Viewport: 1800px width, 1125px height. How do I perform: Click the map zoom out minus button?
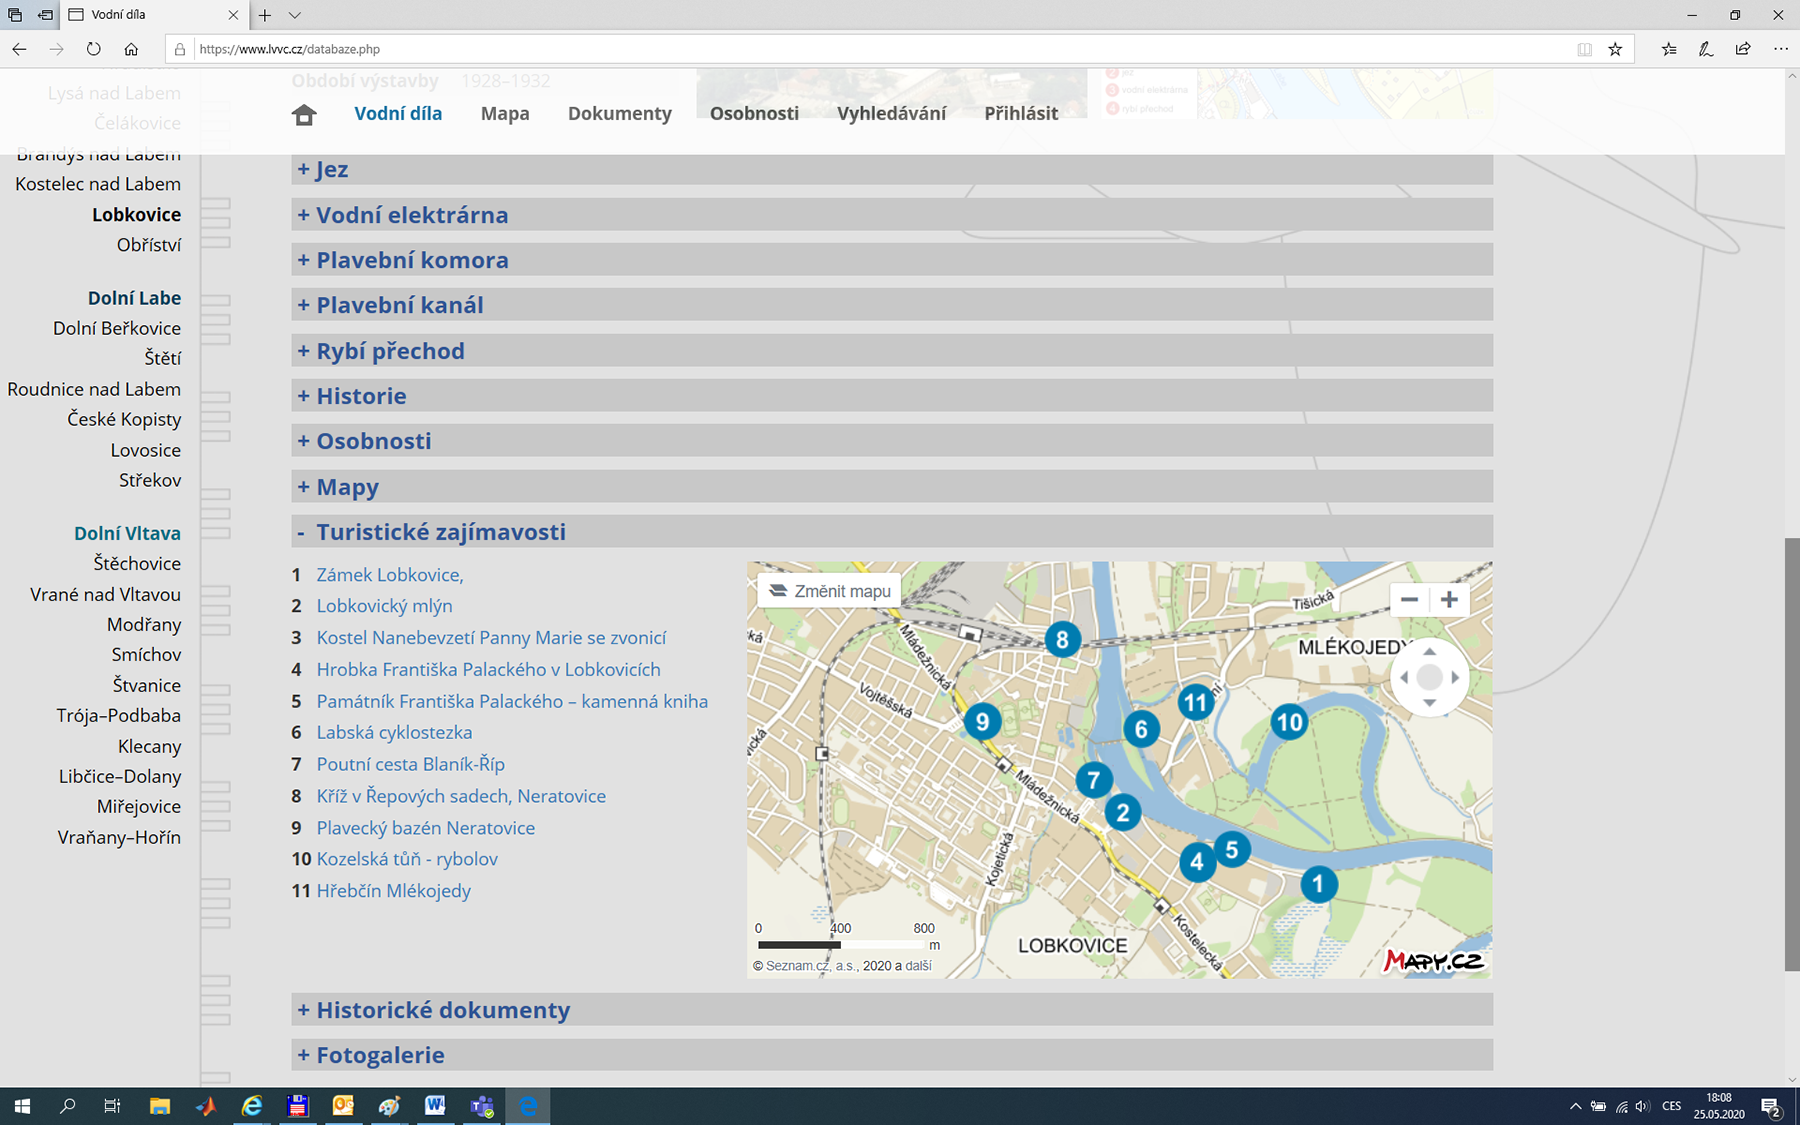(x=1409, y=600)
